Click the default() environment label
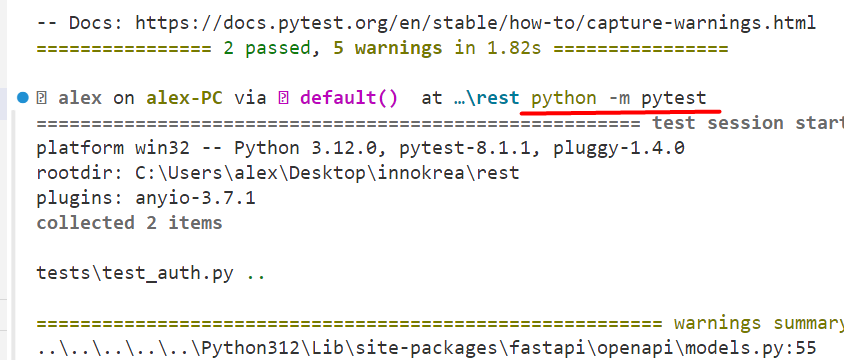 pos(349,98)
